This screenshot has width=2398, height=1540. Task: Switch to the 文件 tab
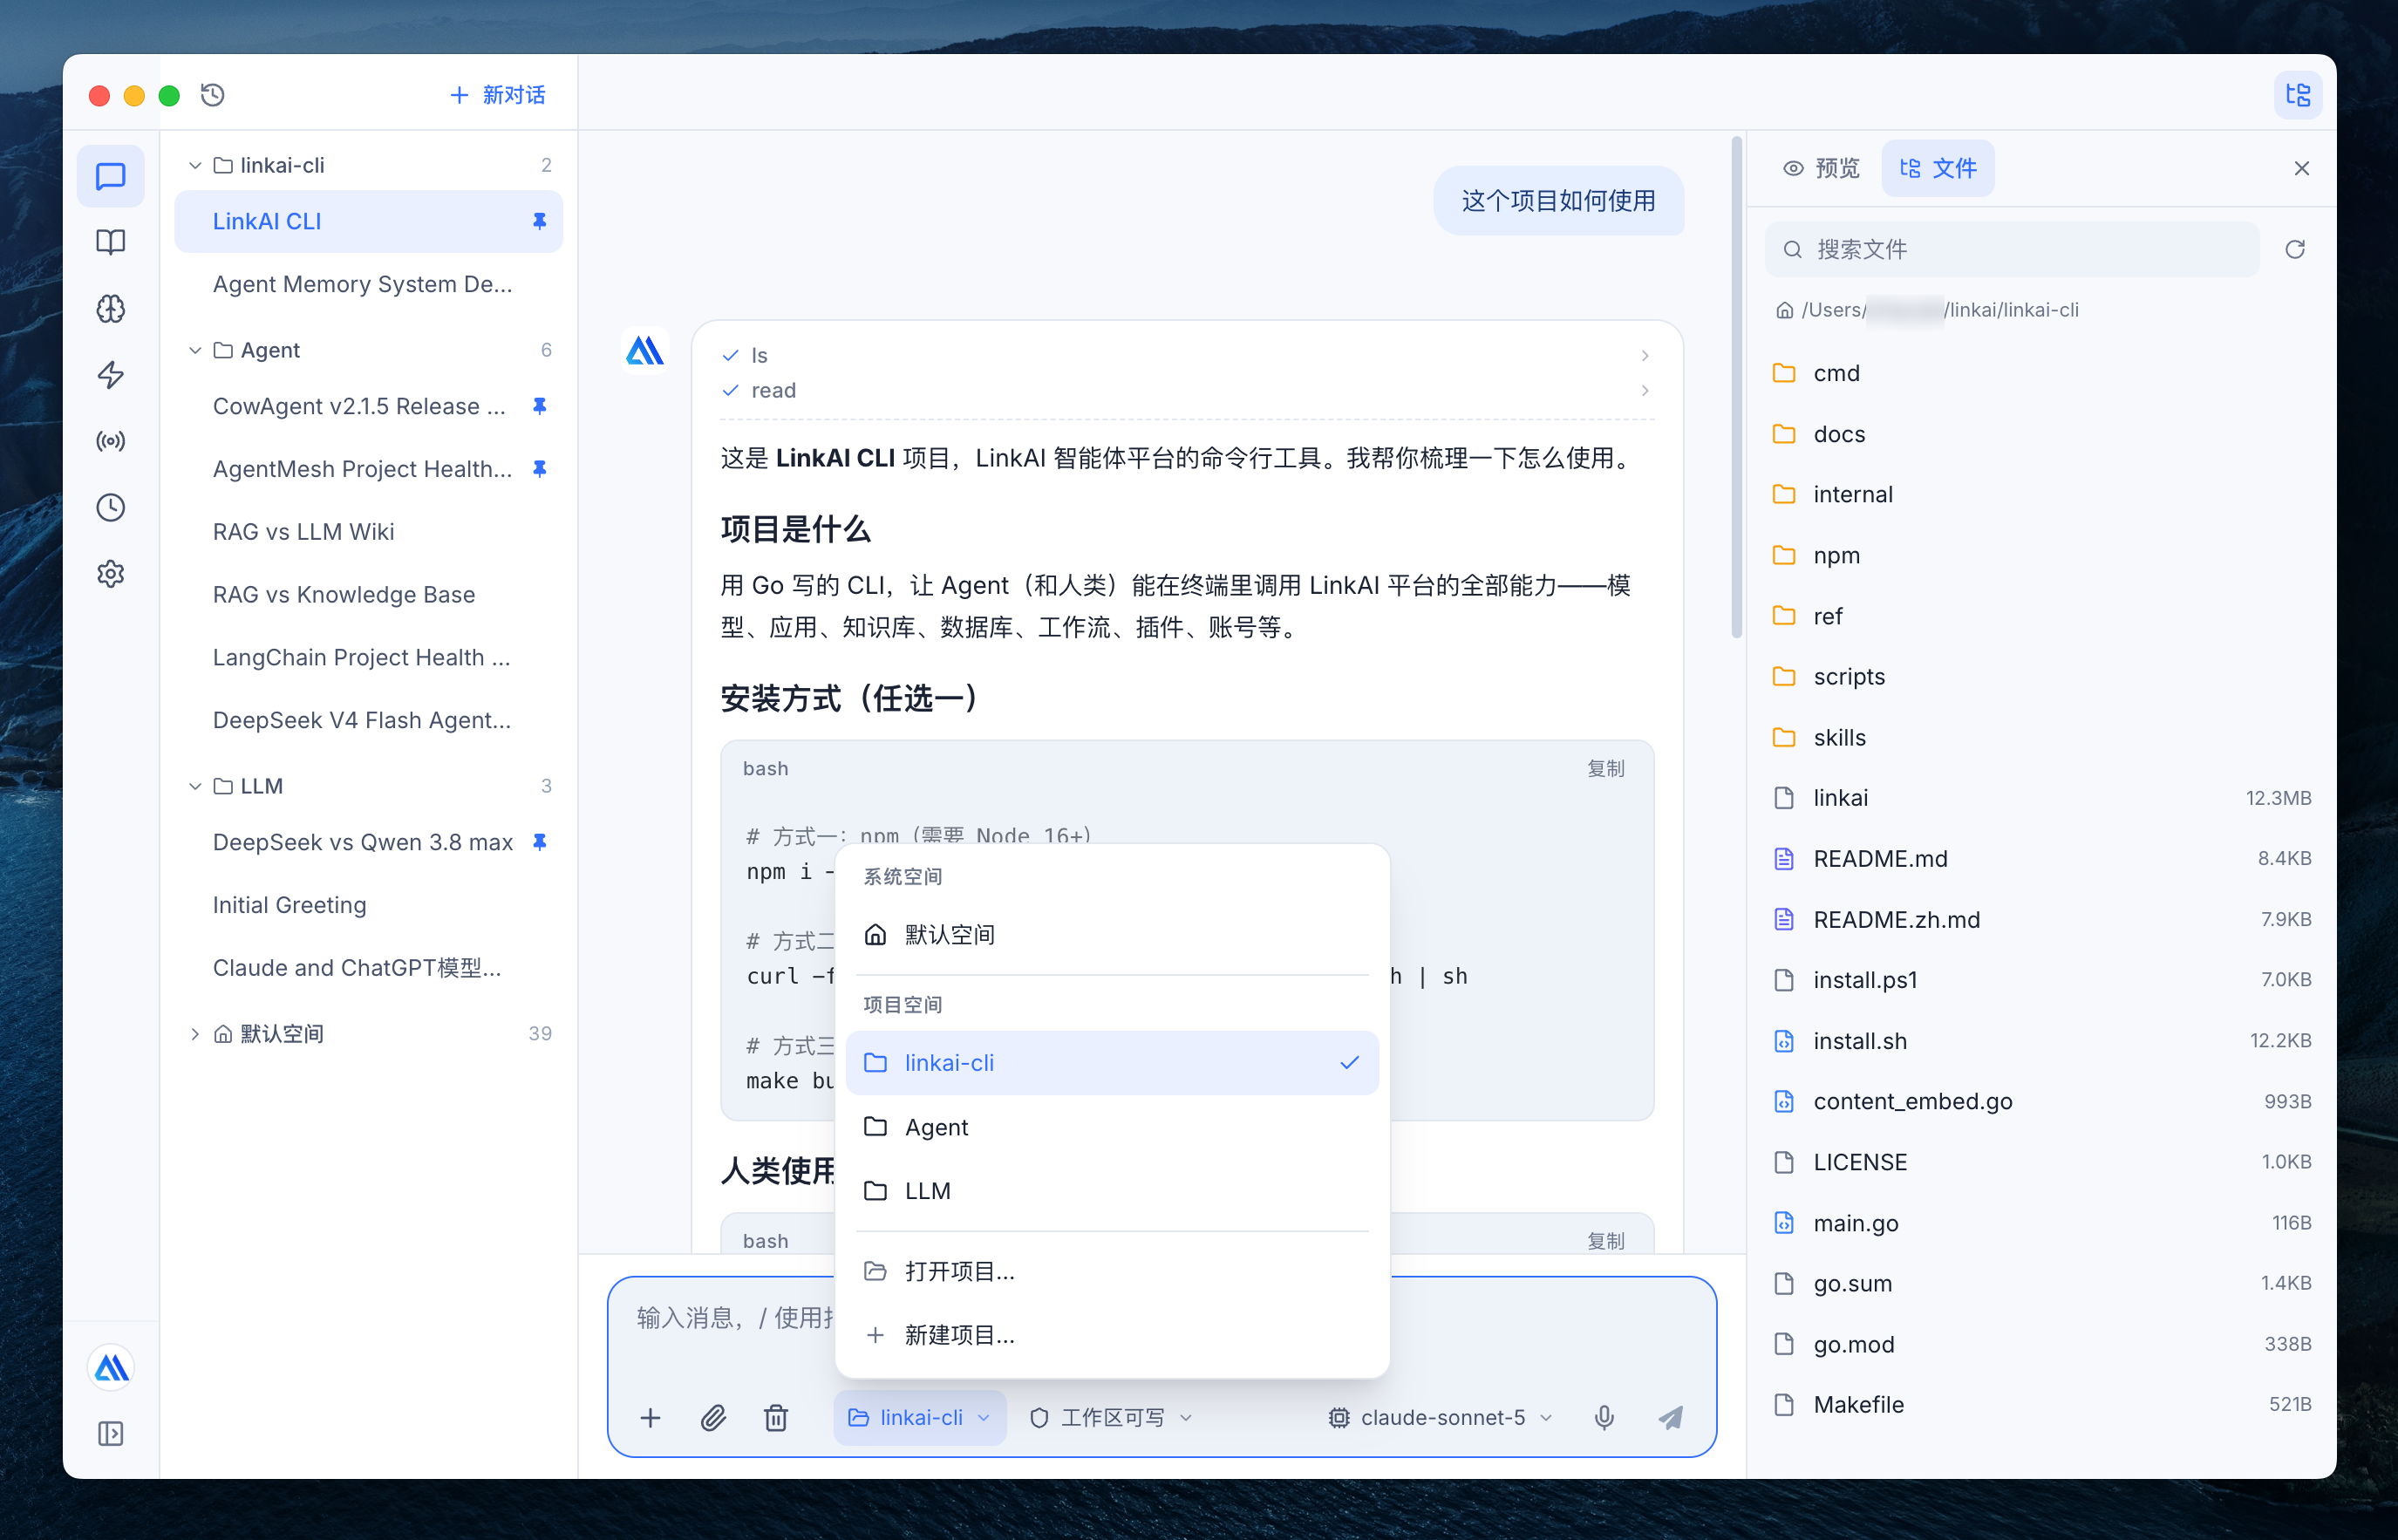coord(1938,168)
